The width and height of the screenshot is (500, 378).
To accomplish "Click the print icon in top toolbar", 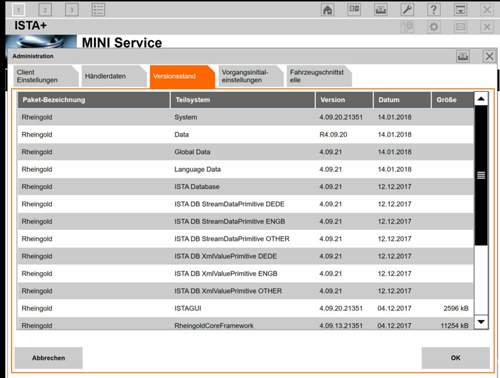I will tap(381, 10).
